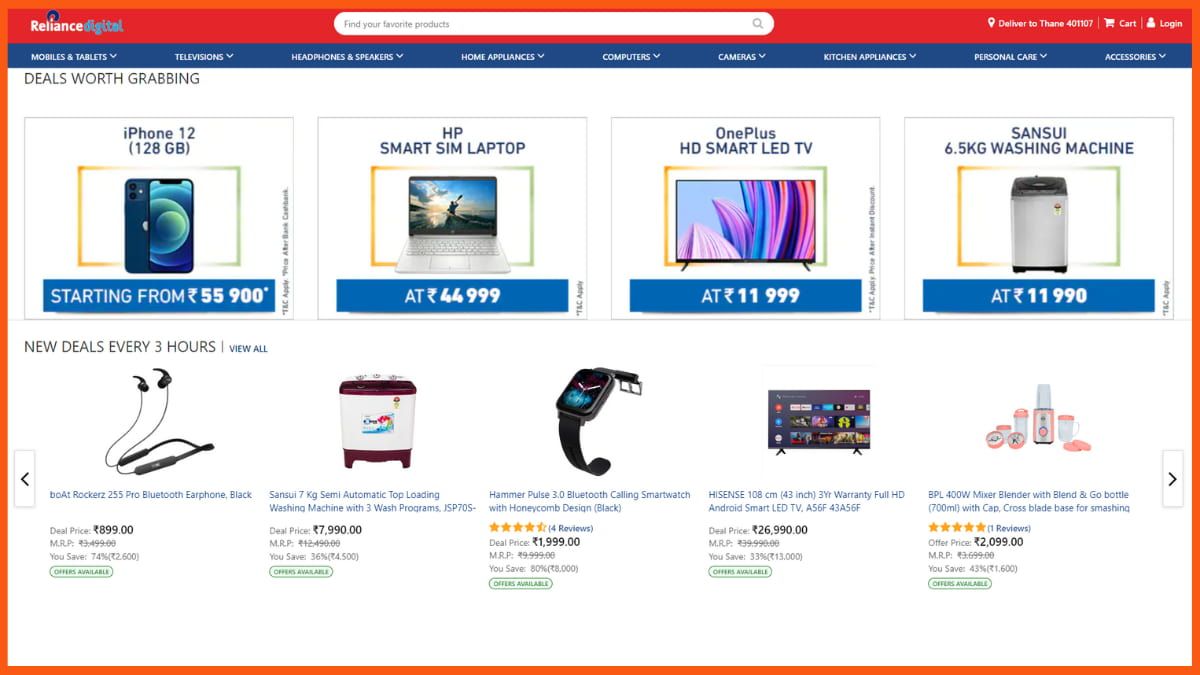
Task: Expand Home Appliances dropdown
Action: click(503, 57)
